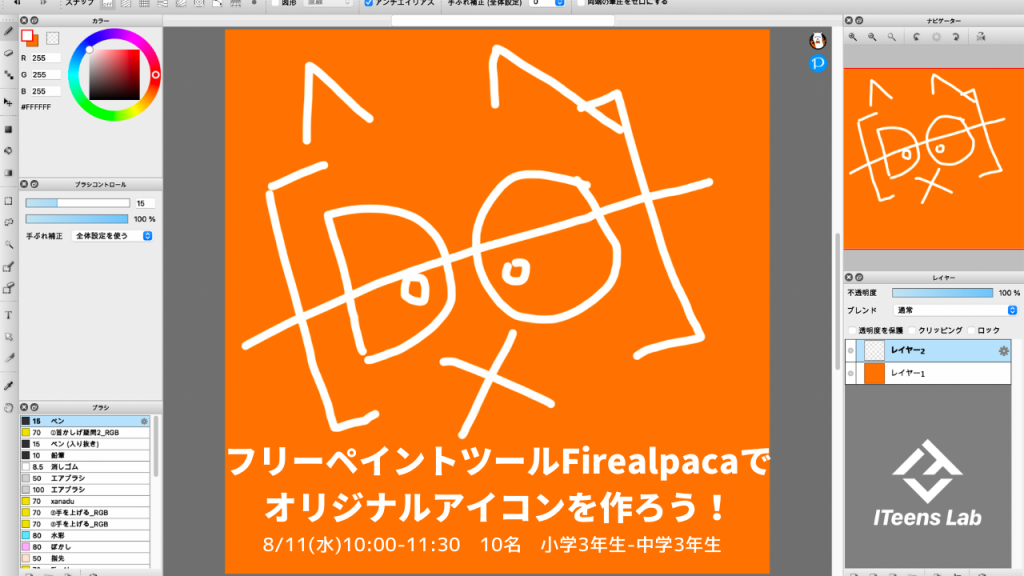
Task: Select the Move tool
Action: click(8, 102)
